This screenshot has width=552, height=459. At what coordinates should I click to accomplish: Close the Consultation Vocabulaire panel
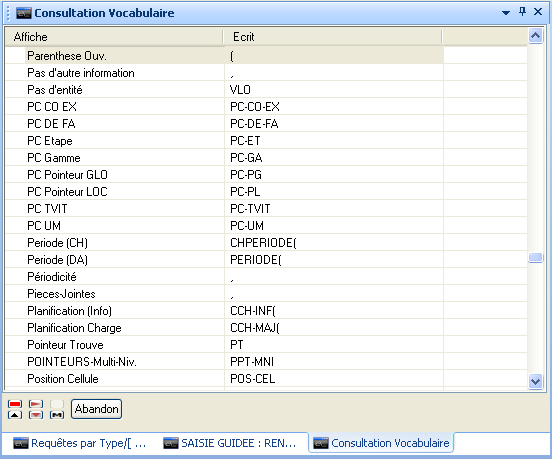click(x=538, y=12)
